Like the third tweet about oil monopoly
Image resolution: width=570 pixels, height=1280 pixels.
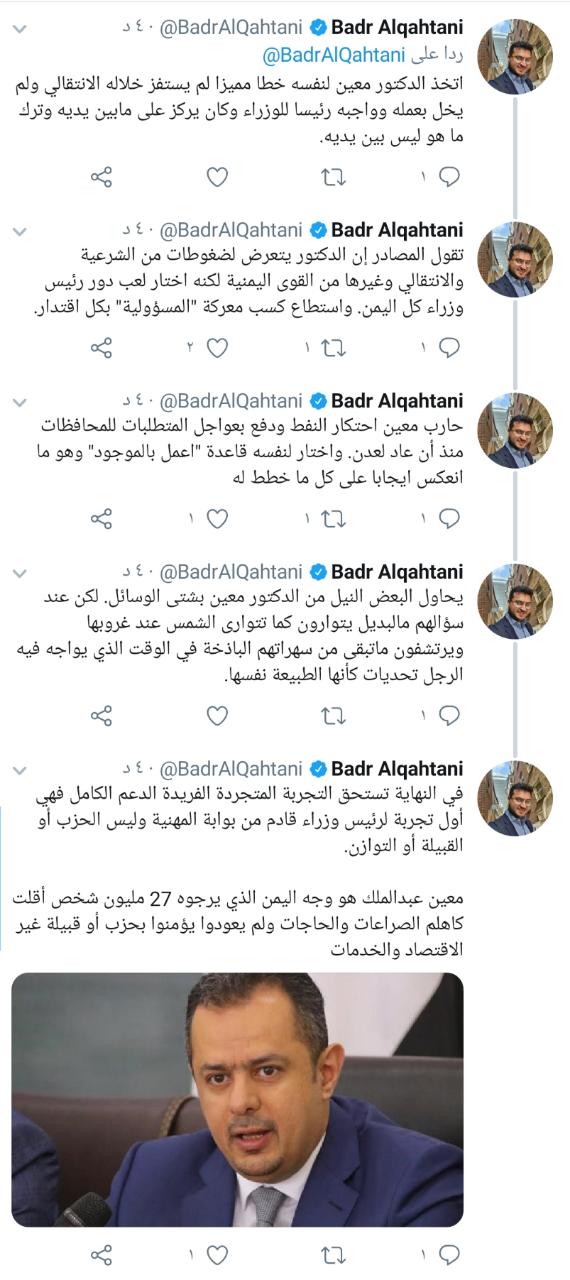pyautogui.click(x=216, y=519)
